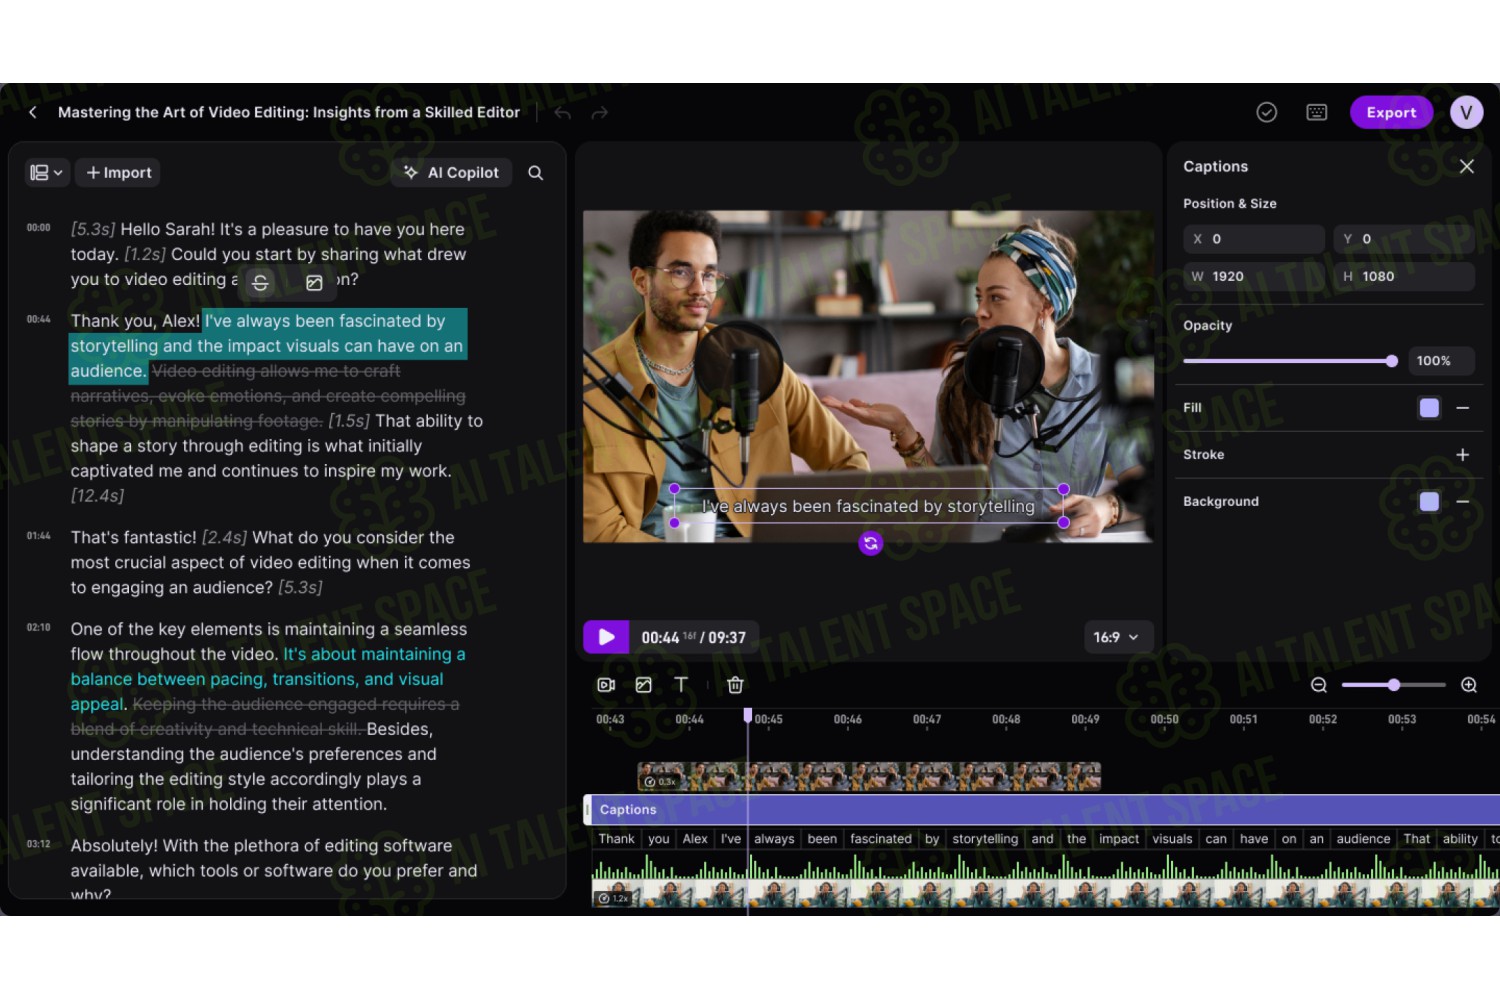
Task: Click the [12.4s] pause marker in transcript
Action: click(97, 496)
